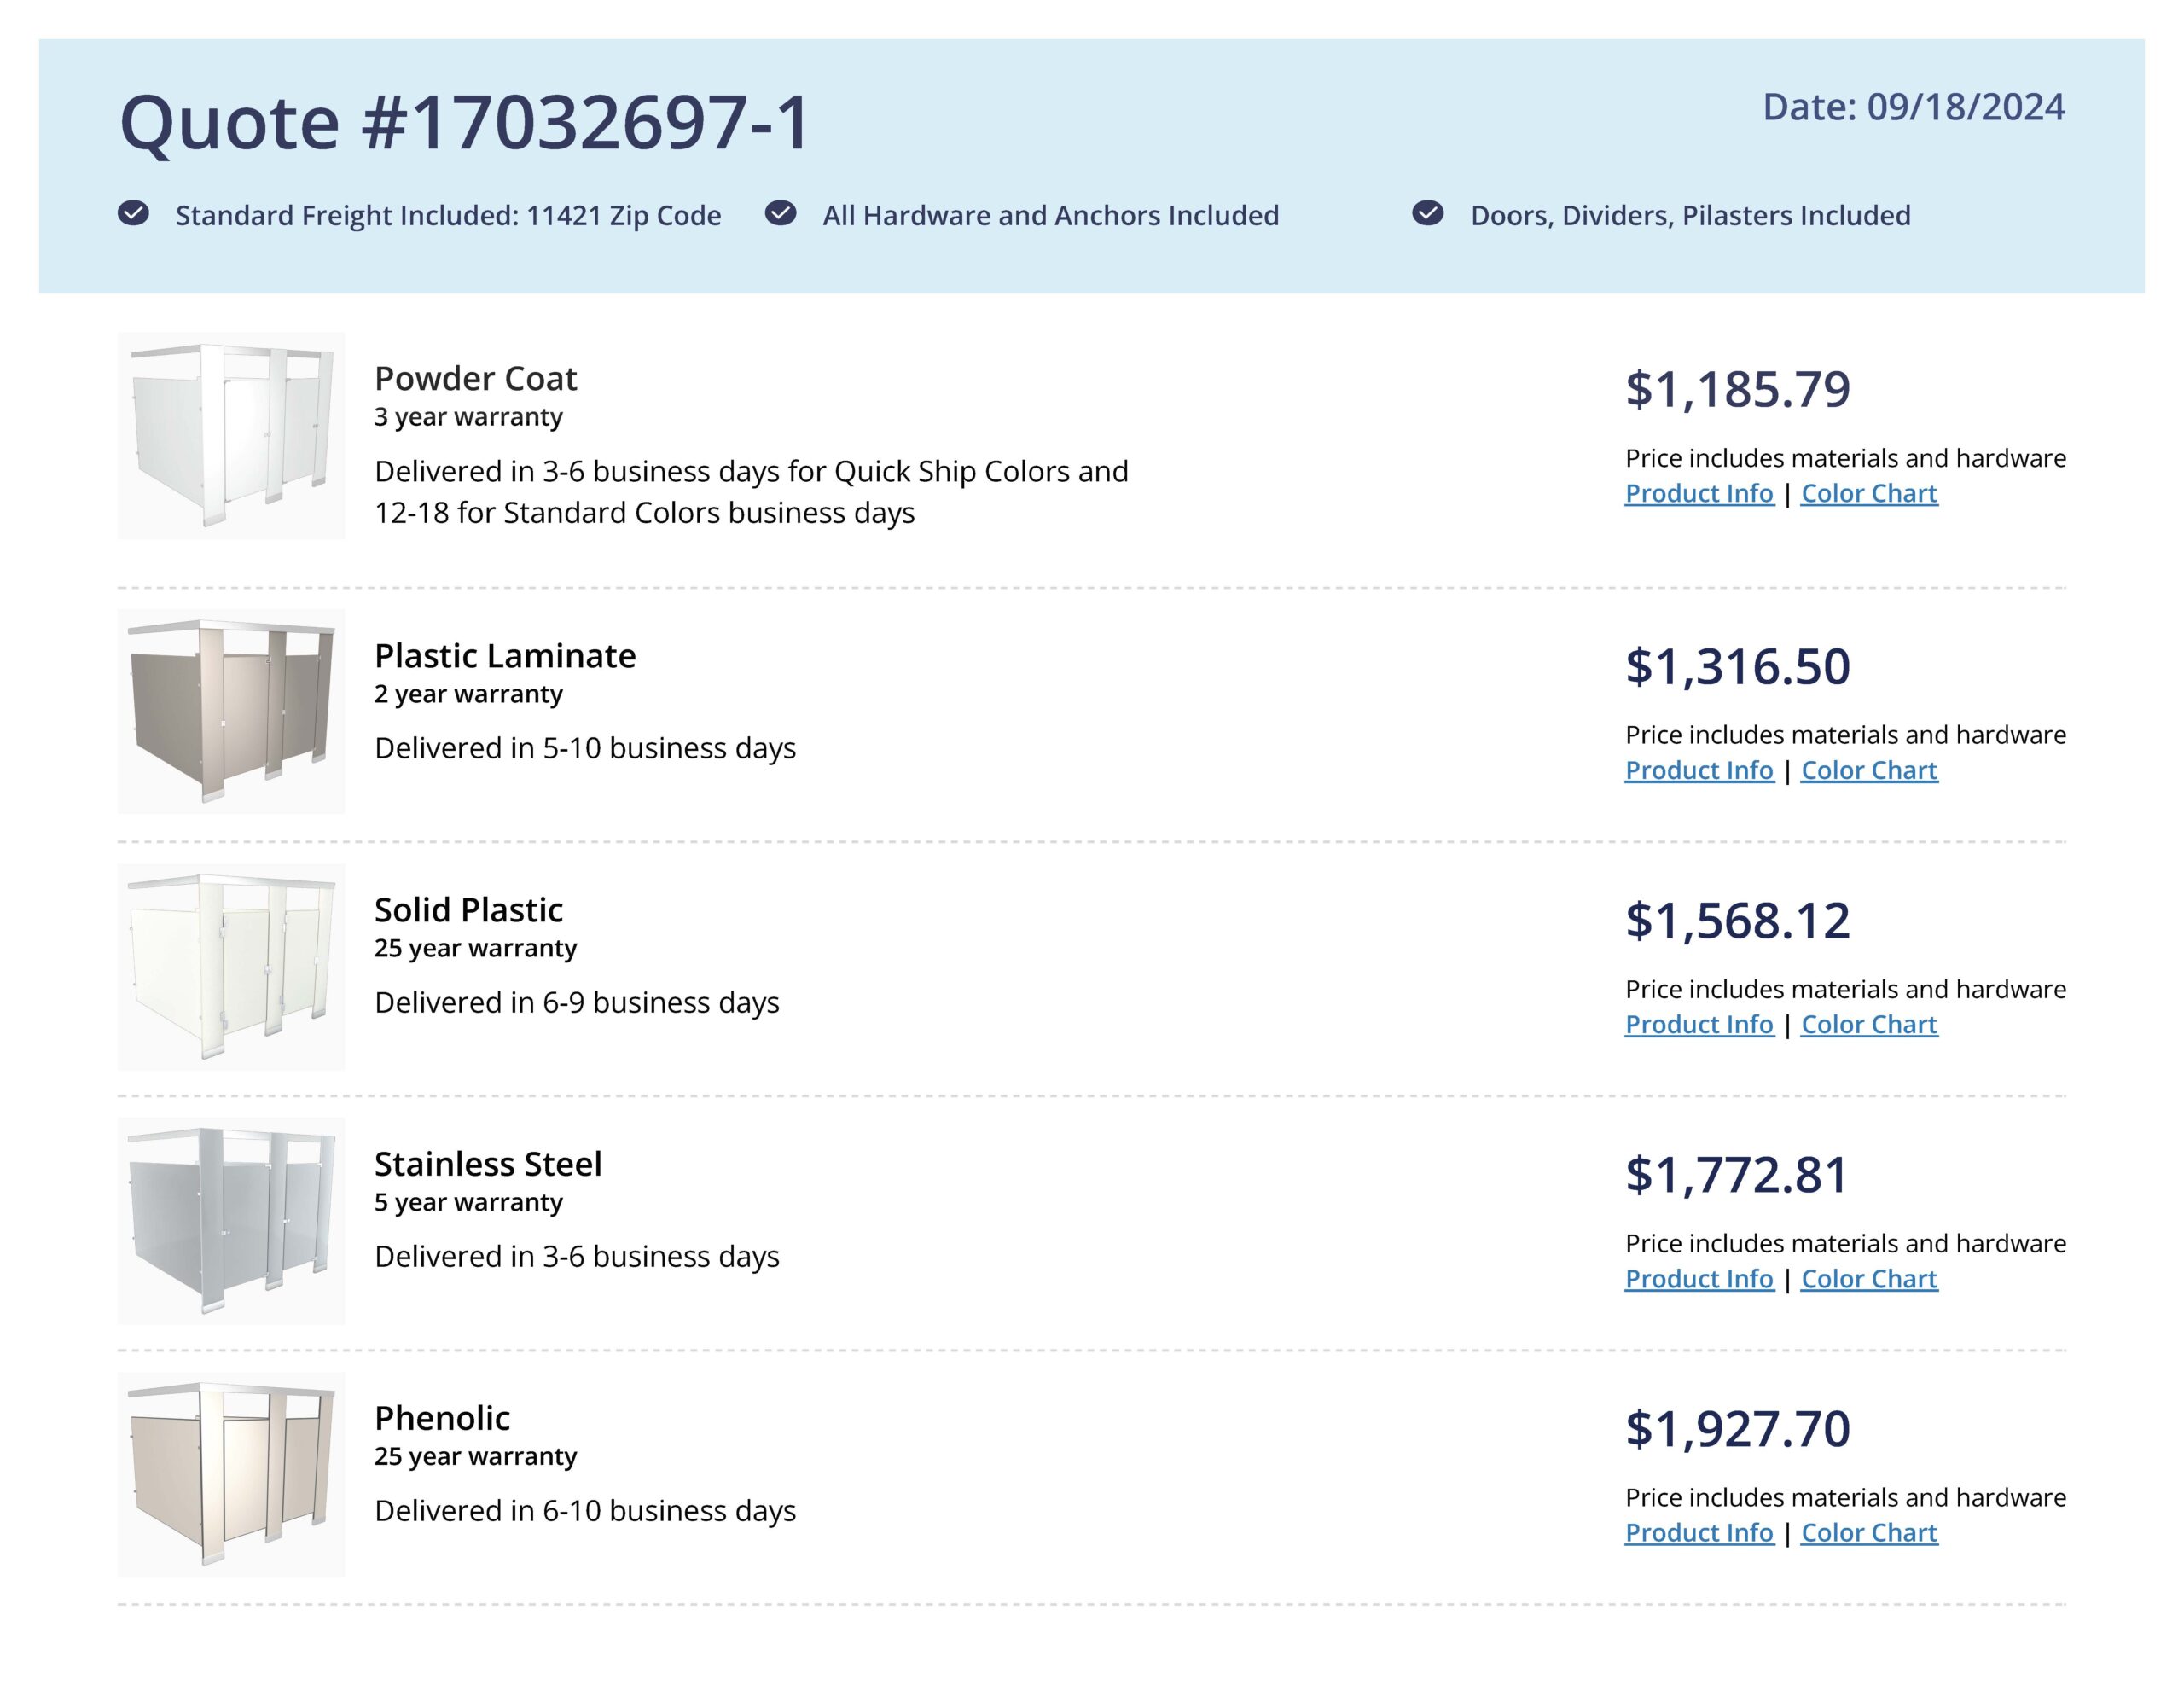Open the Solid Plastic partition thumbnail
The height and width of the screenshot is (1685, 2184).
pos(231,967)
